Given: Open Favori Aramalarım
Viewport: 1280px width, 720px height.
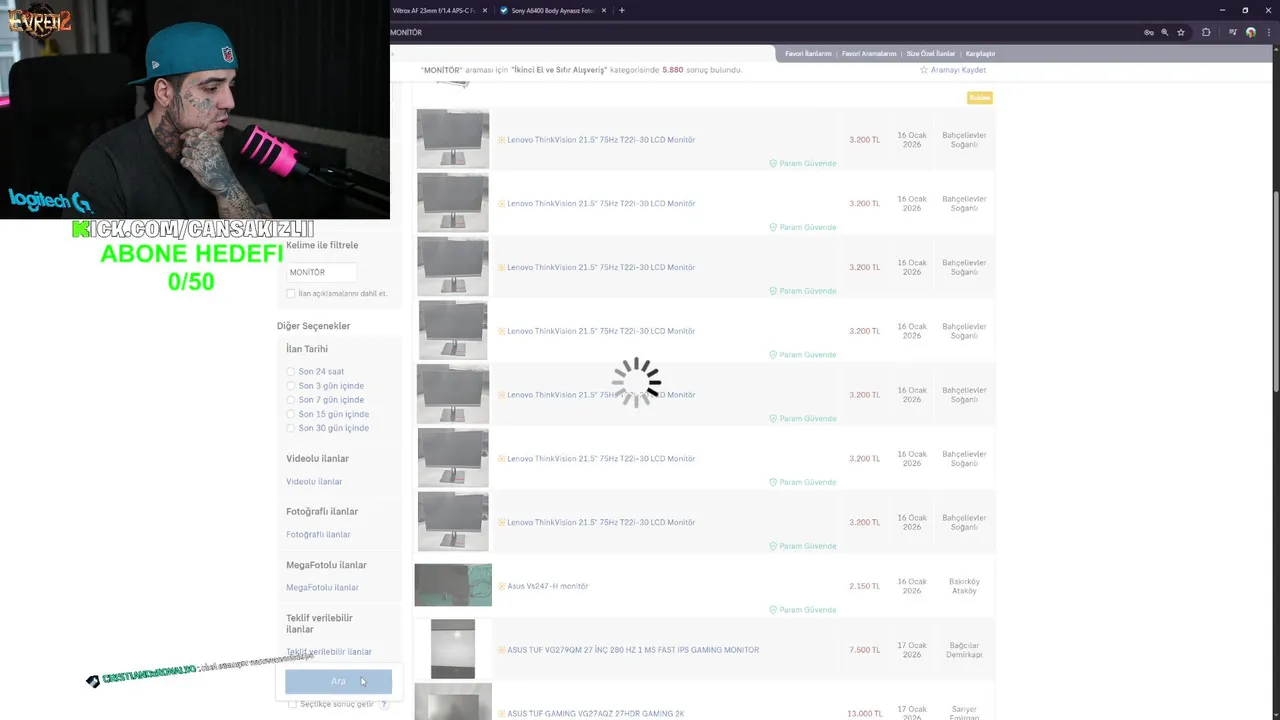Looking at the screenshot, I should 869,54.
